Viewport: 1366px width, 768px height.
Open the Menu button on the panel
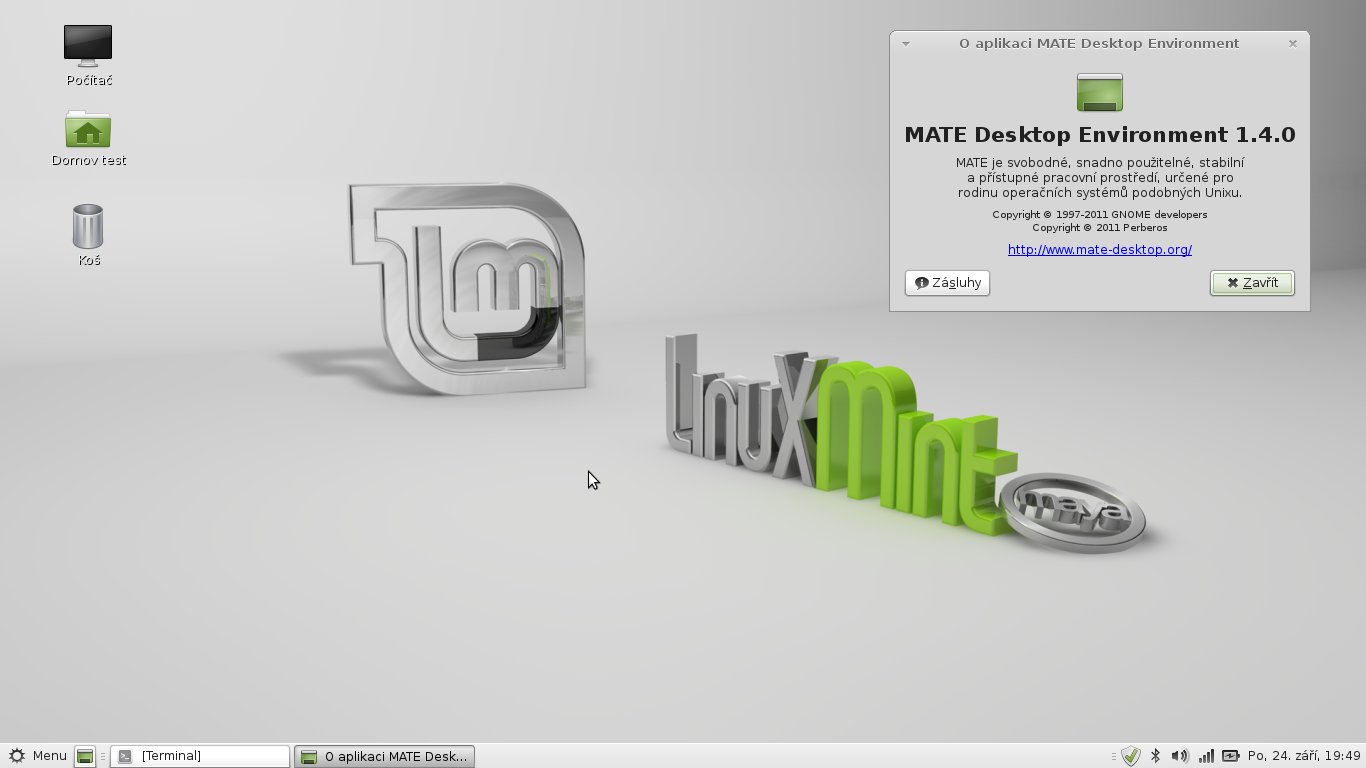pos(37,756)
